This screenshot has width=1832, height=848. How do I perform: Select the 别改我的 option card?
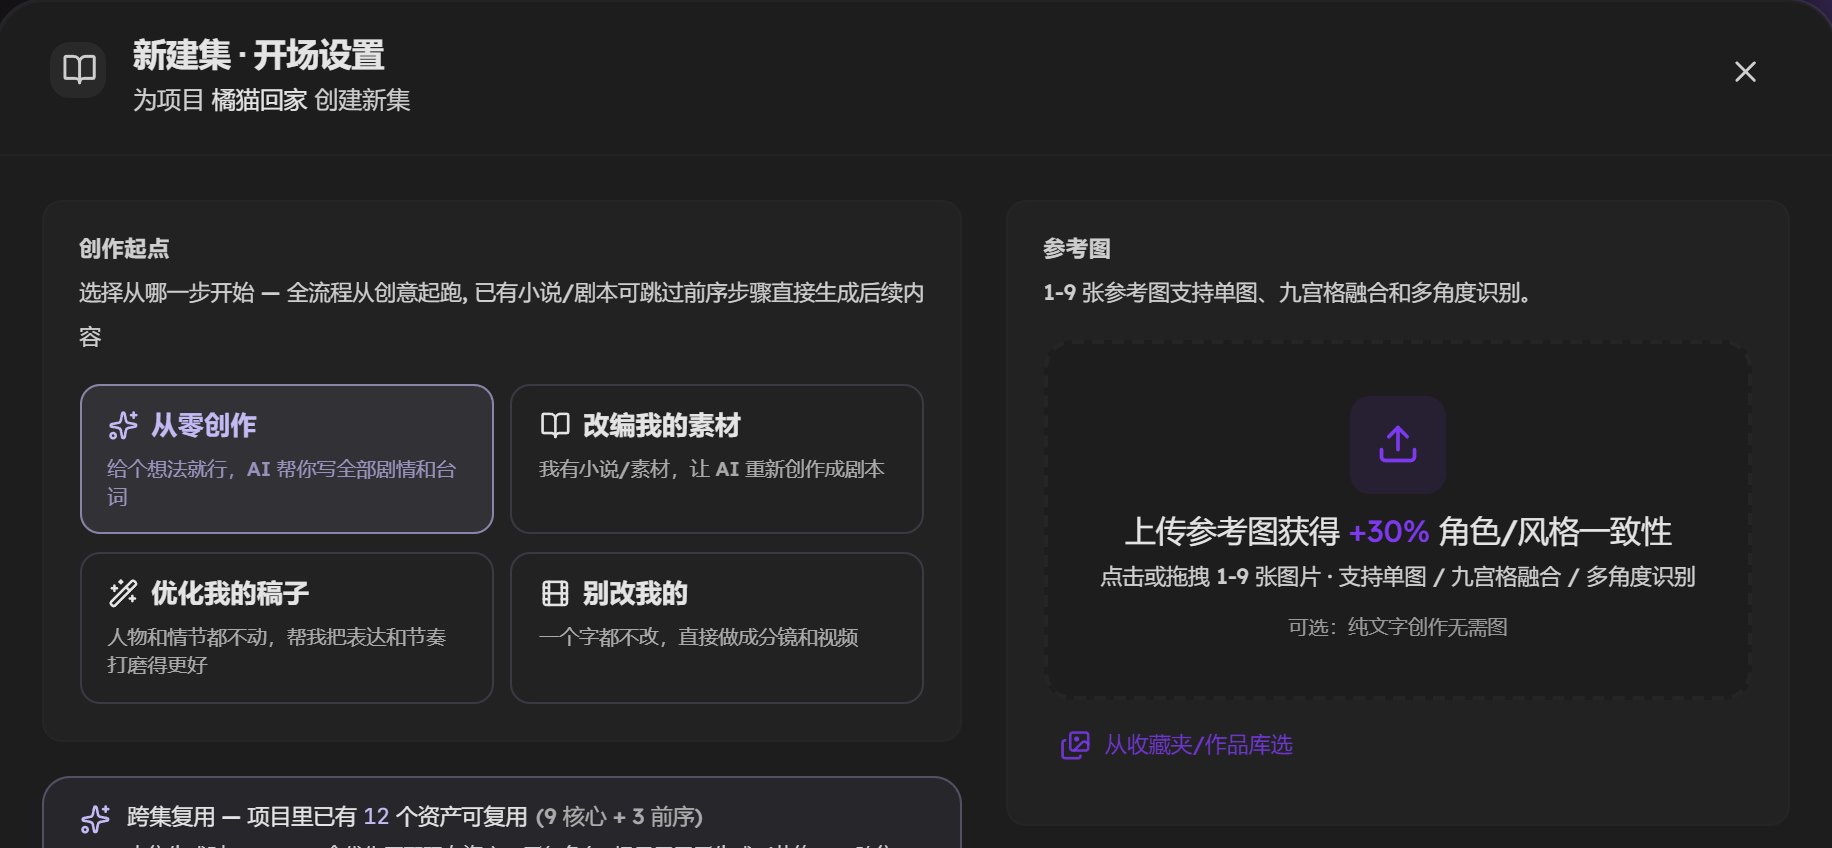pyautogui.click(x=716, y=628)
